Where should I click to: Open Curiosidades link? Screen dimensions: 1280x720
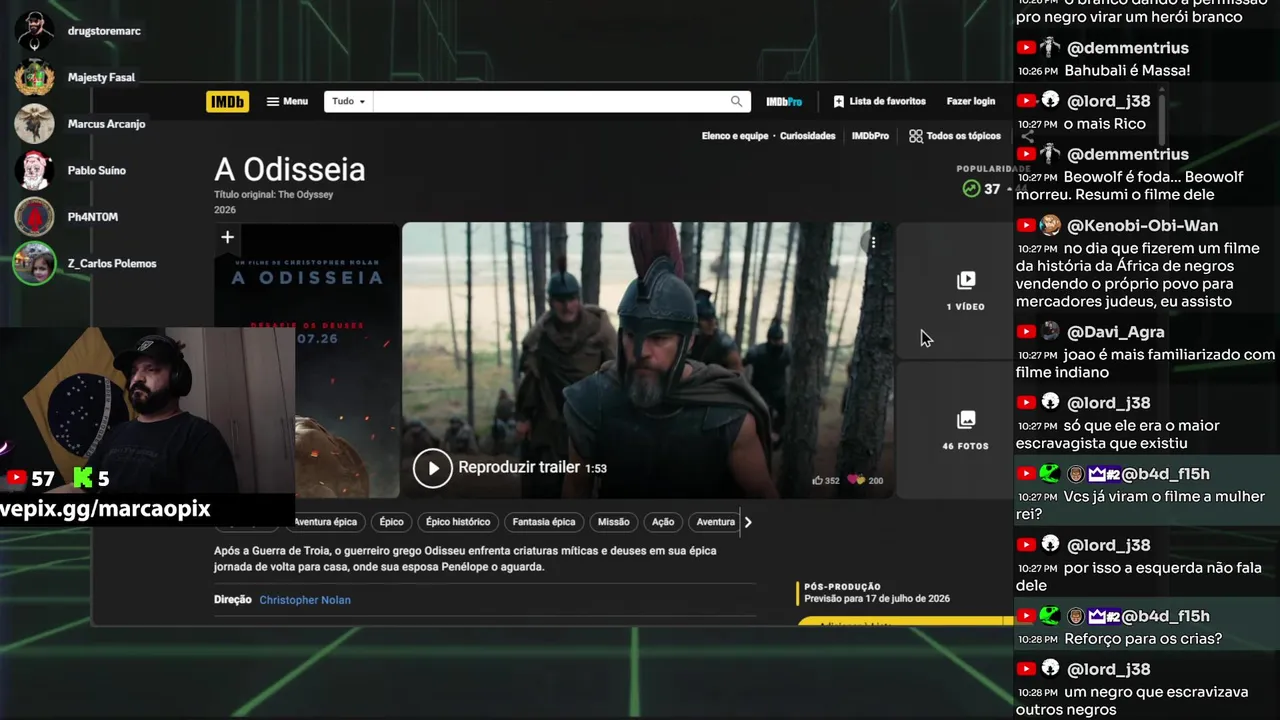[x=808, y=136]
